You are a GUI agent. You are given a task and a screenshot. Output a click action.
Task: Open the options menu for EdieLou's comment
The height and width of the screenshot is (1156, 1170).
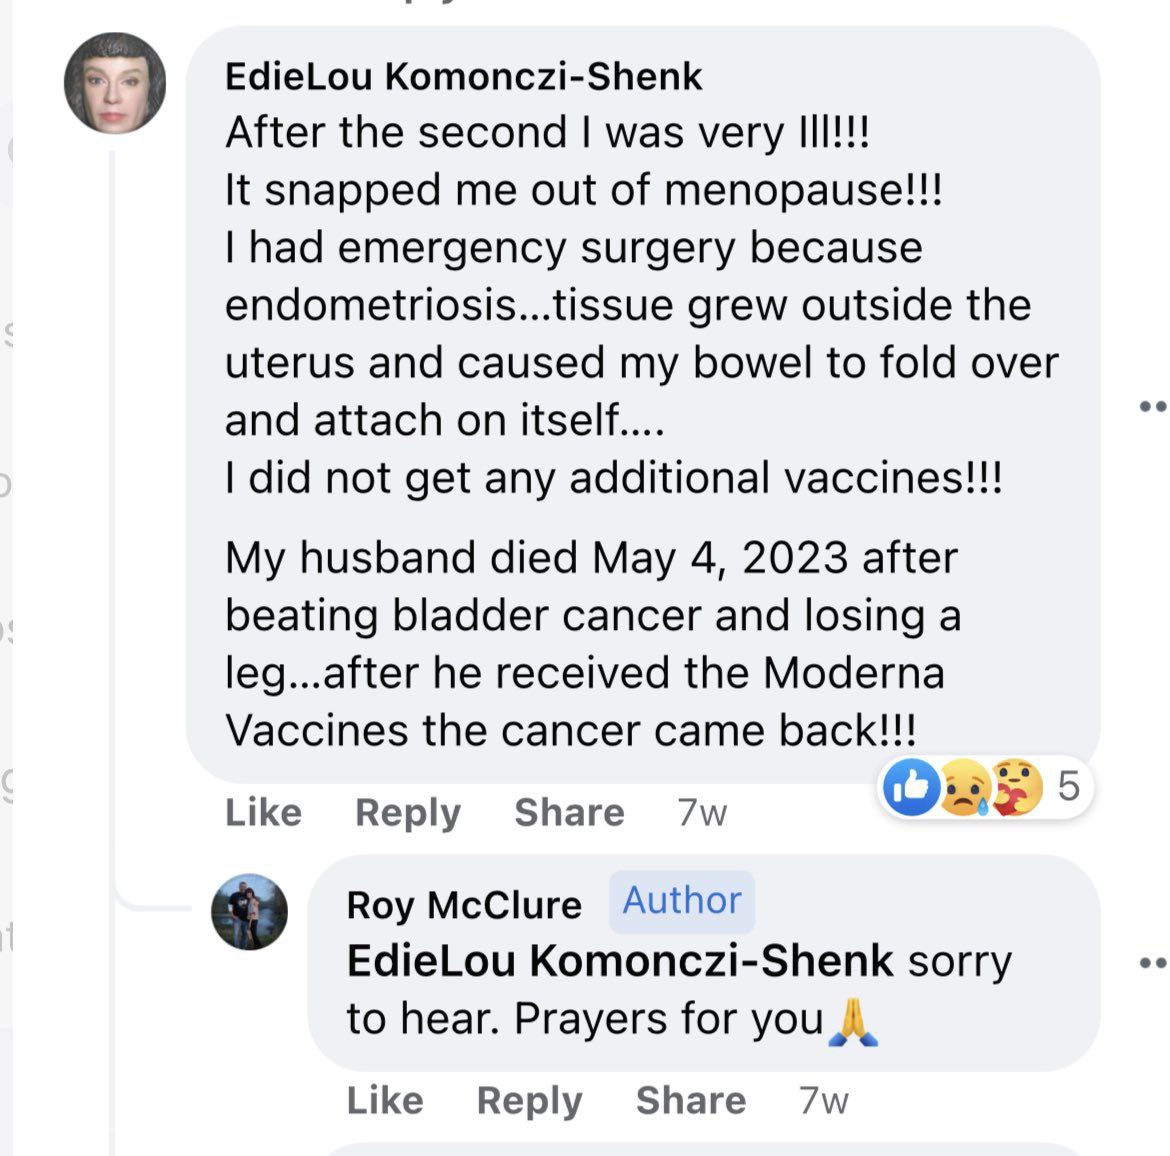tap(1154, 406)
